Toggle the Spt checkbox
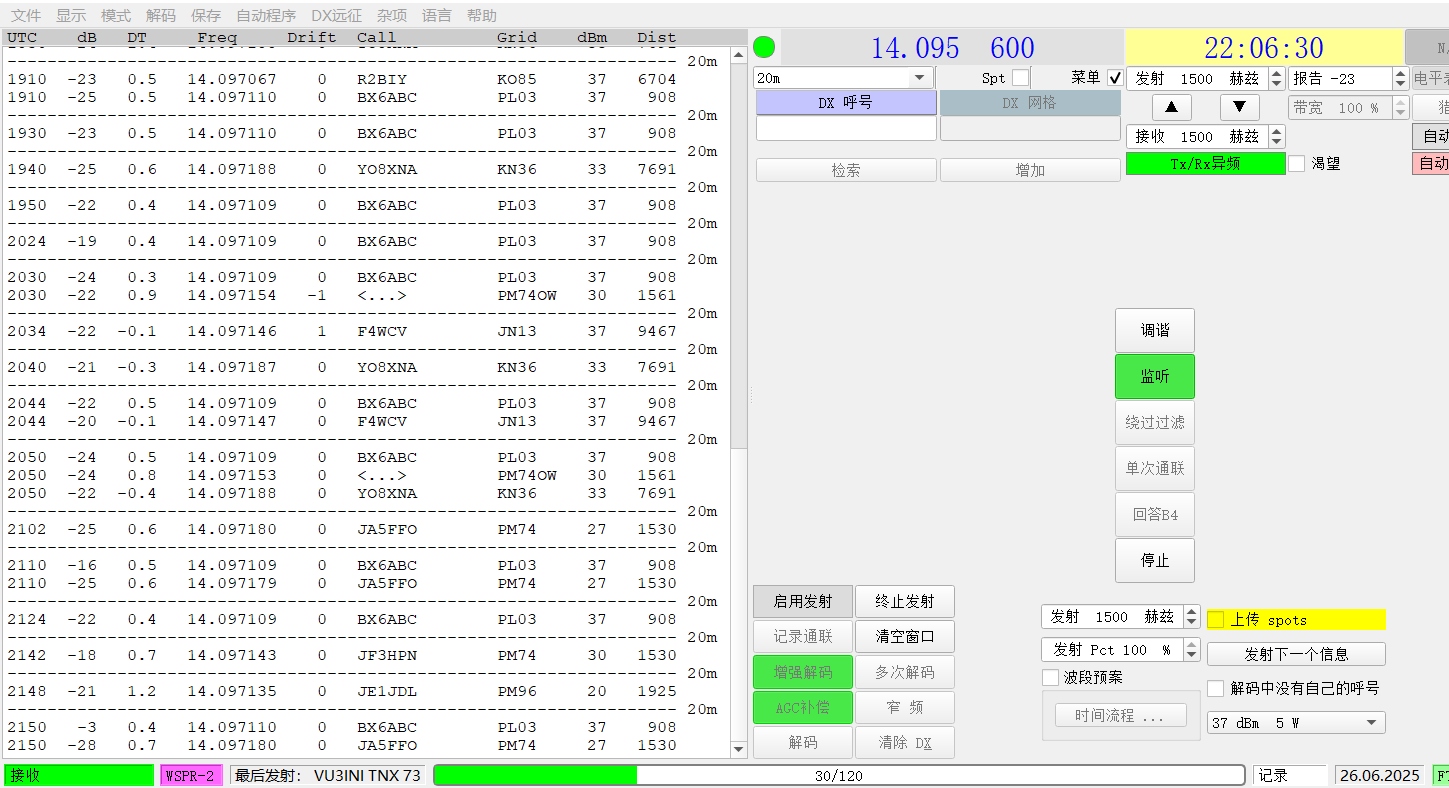 pyautogui.click(x=1020, y=77)
